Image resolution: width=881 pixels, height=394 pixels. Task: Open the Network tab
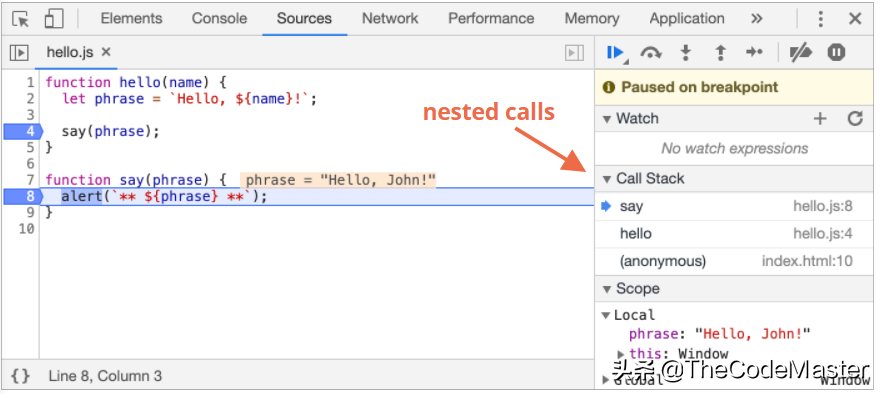coord(390,19)
